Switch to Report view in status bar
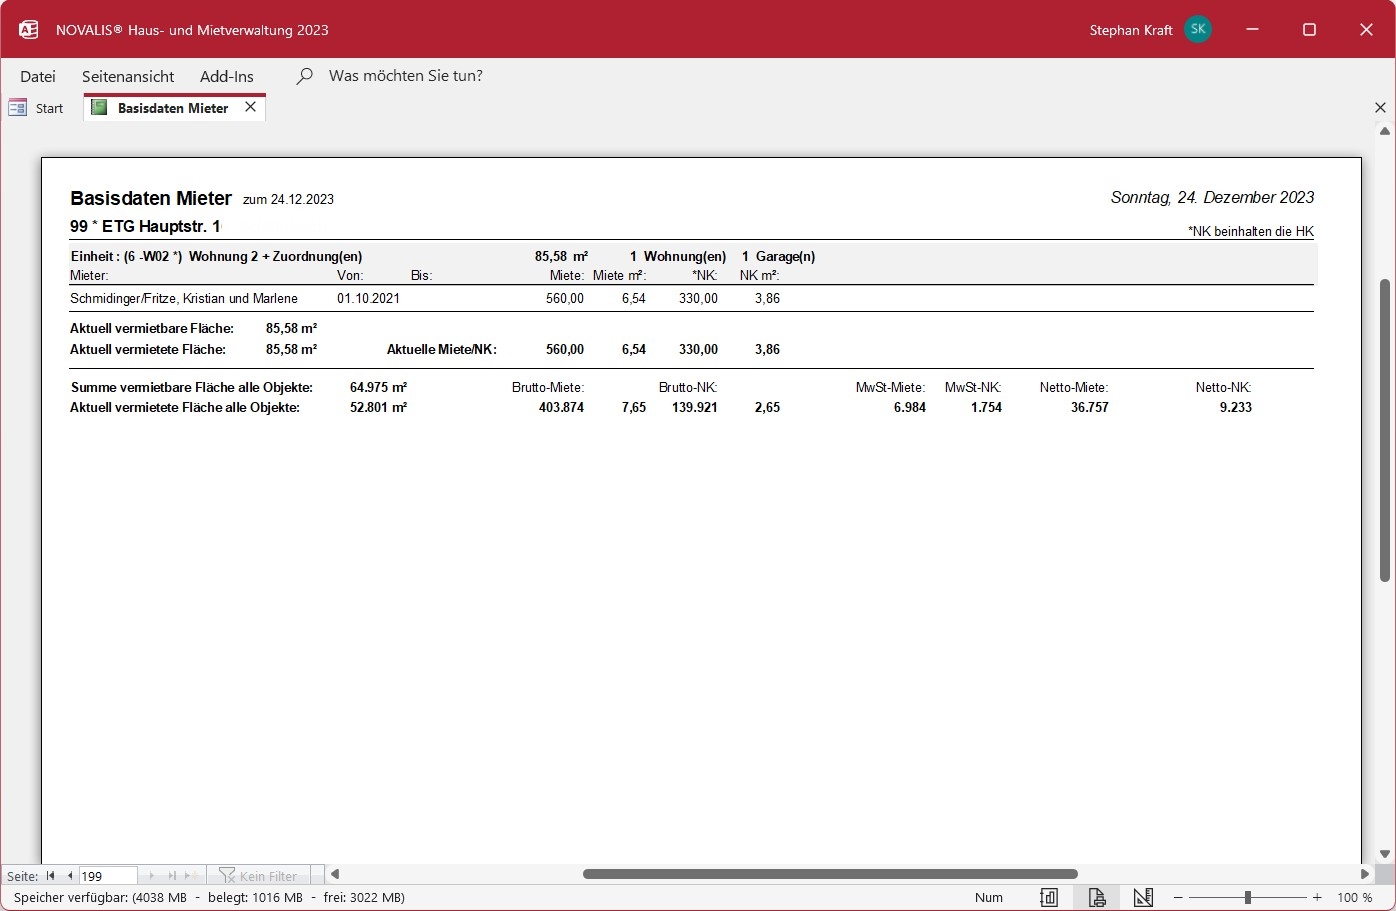 (x=1049, y=897)
